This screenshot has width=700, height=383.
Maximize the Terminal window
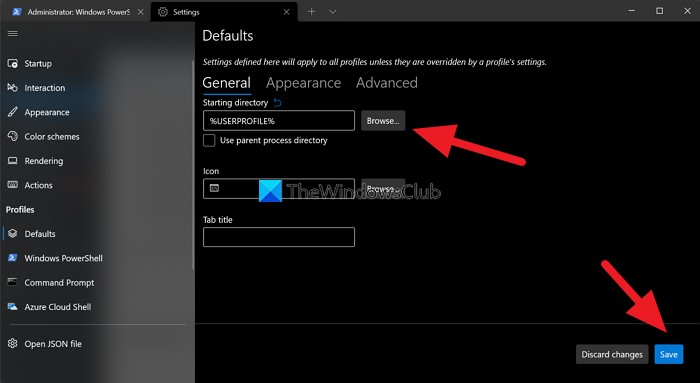pyautogui.click(x=659, y=11)
